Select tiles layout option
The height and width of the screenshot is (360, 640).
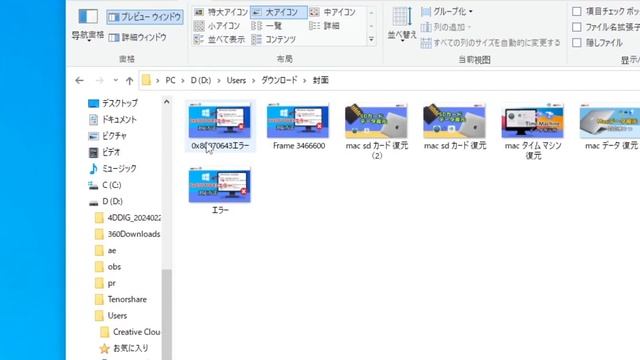coord(220,40)
